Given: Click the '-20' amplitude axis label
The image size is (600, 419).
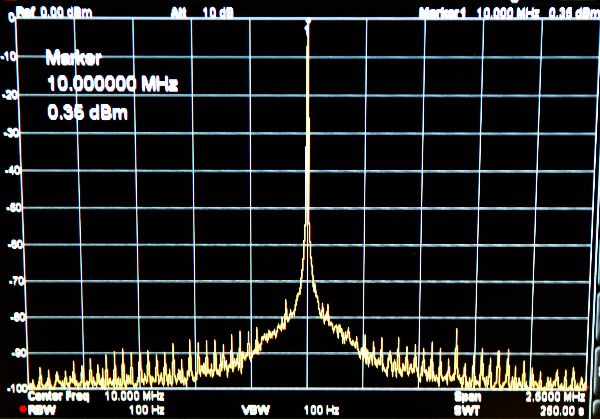Looking at the screenshot, I should [x=10, y=95].
